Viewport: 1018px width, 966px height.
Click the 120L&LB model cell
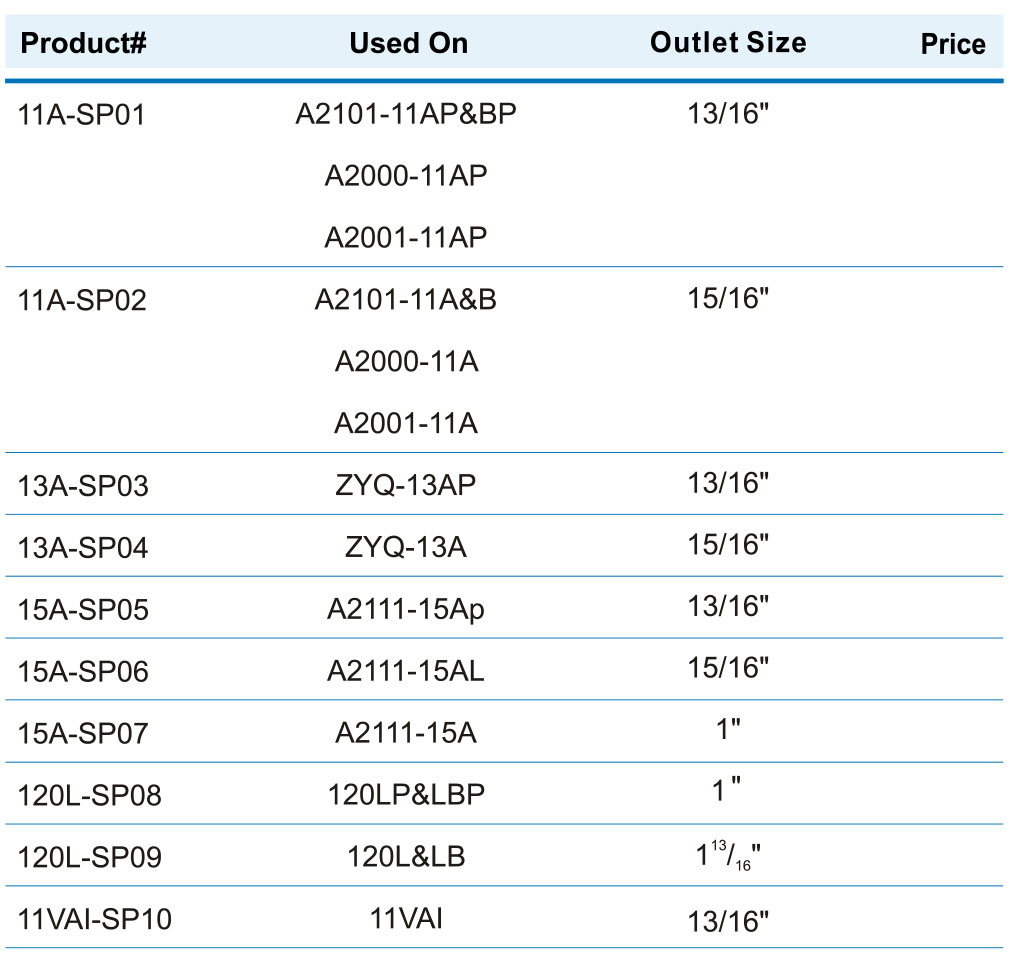click(x=406, y=857)
